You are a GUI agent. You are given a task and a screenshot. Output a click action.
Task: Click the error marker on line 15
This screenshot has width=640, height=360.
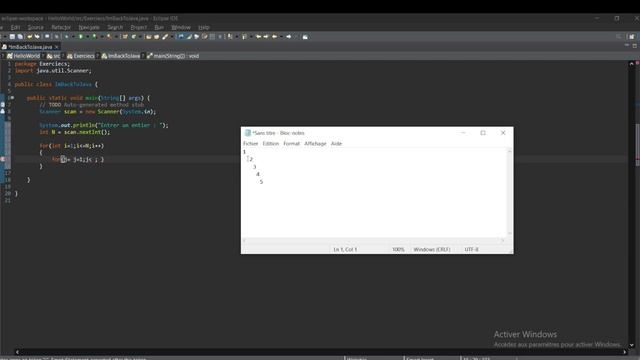[2, 159]
